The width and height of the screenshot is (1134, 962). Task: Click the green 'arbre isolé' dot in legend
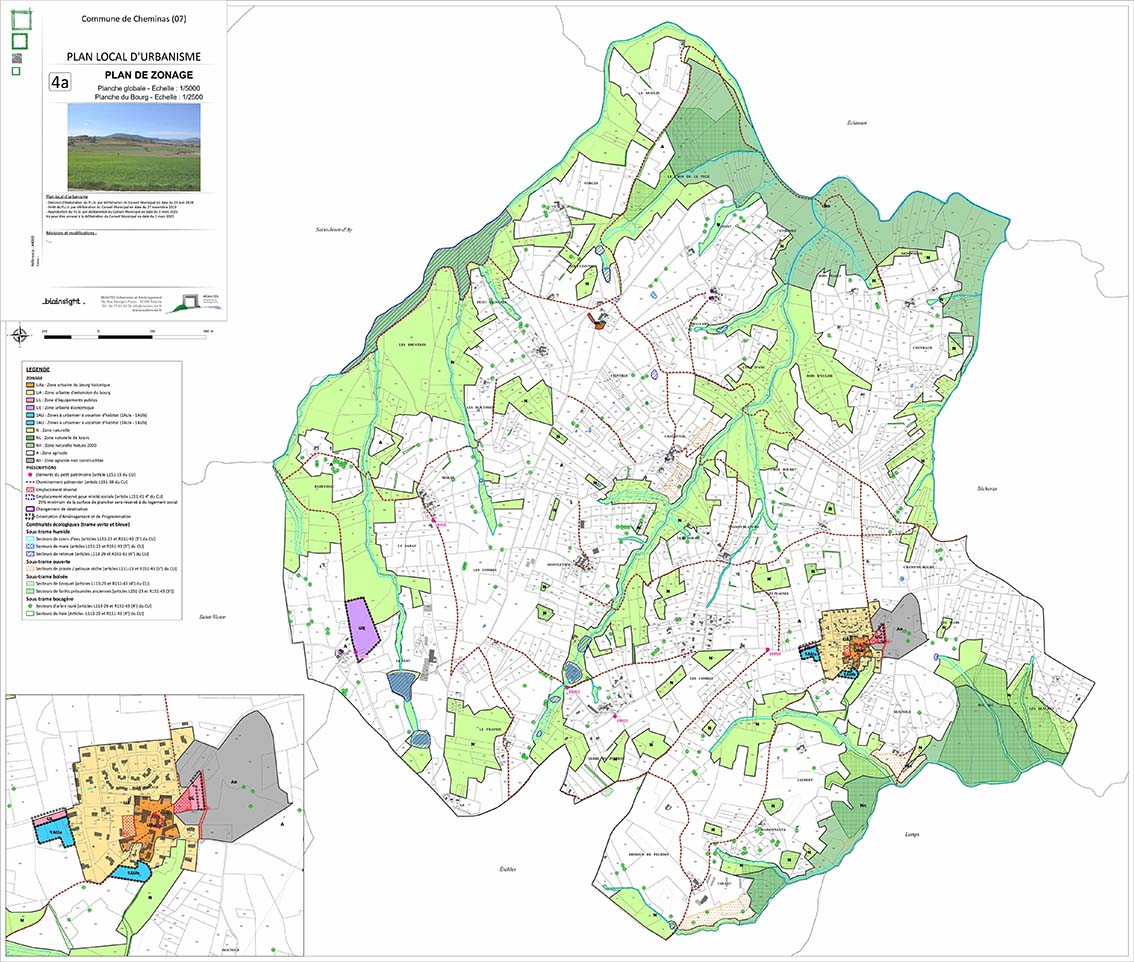28,606
